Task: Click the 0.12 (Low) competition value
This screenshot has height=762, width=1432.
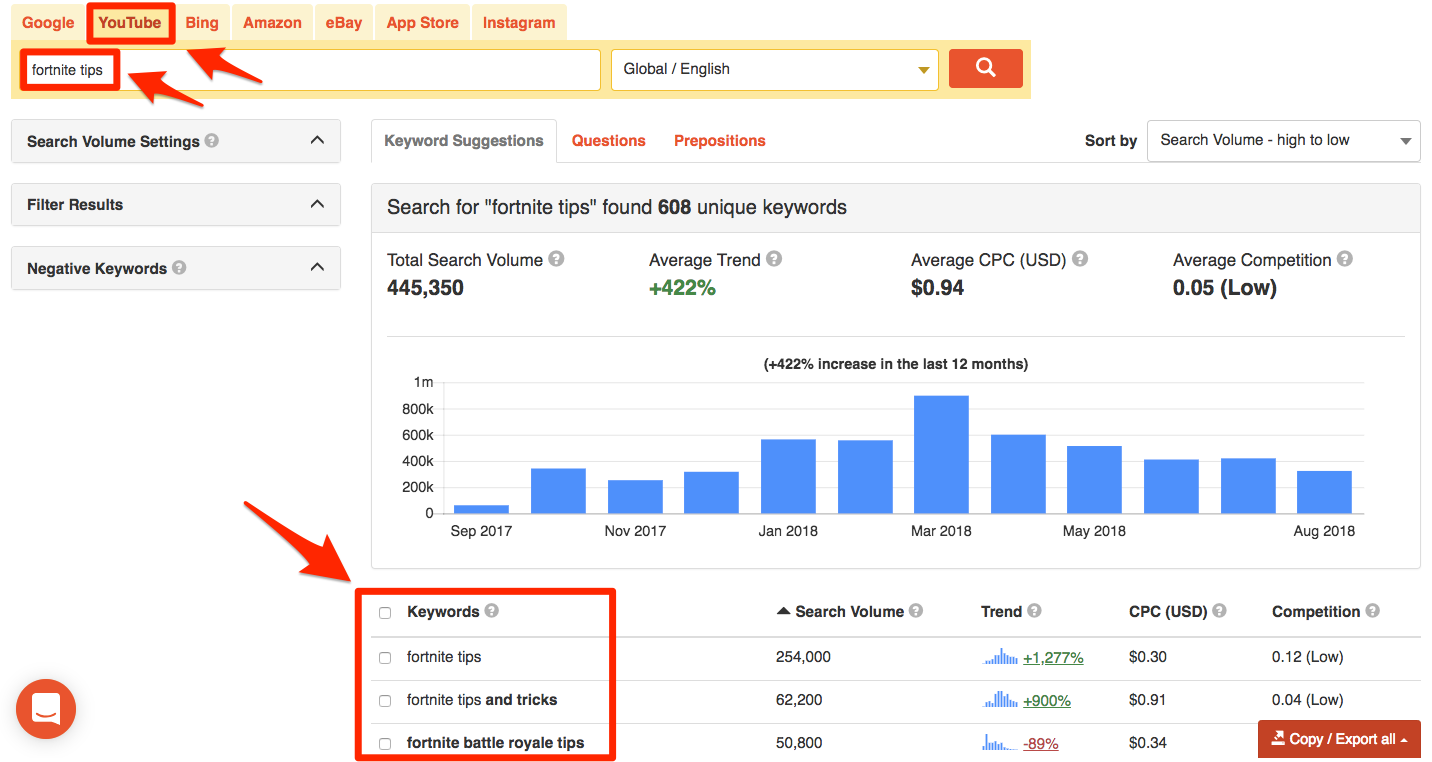Action: [1308, 657]
